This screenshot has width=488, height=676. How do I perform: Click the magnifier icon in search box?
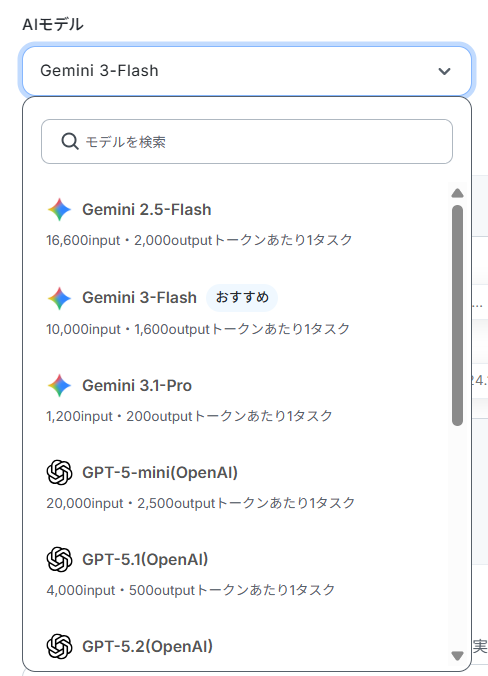(x=70, y=141)
